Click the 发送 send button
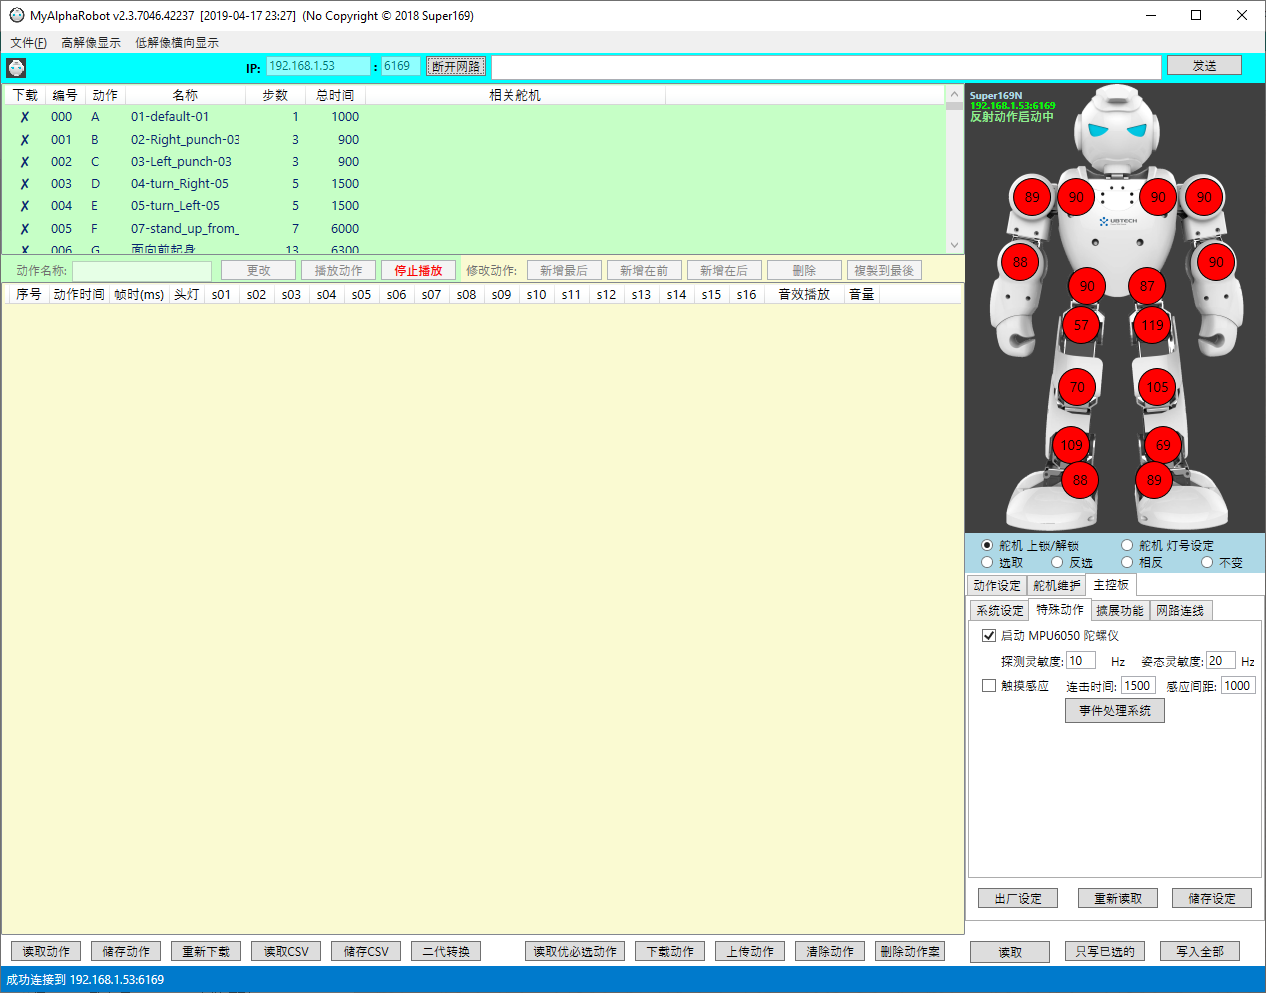This screenshot has height=993, width=1266. [x=1204, y=65]
